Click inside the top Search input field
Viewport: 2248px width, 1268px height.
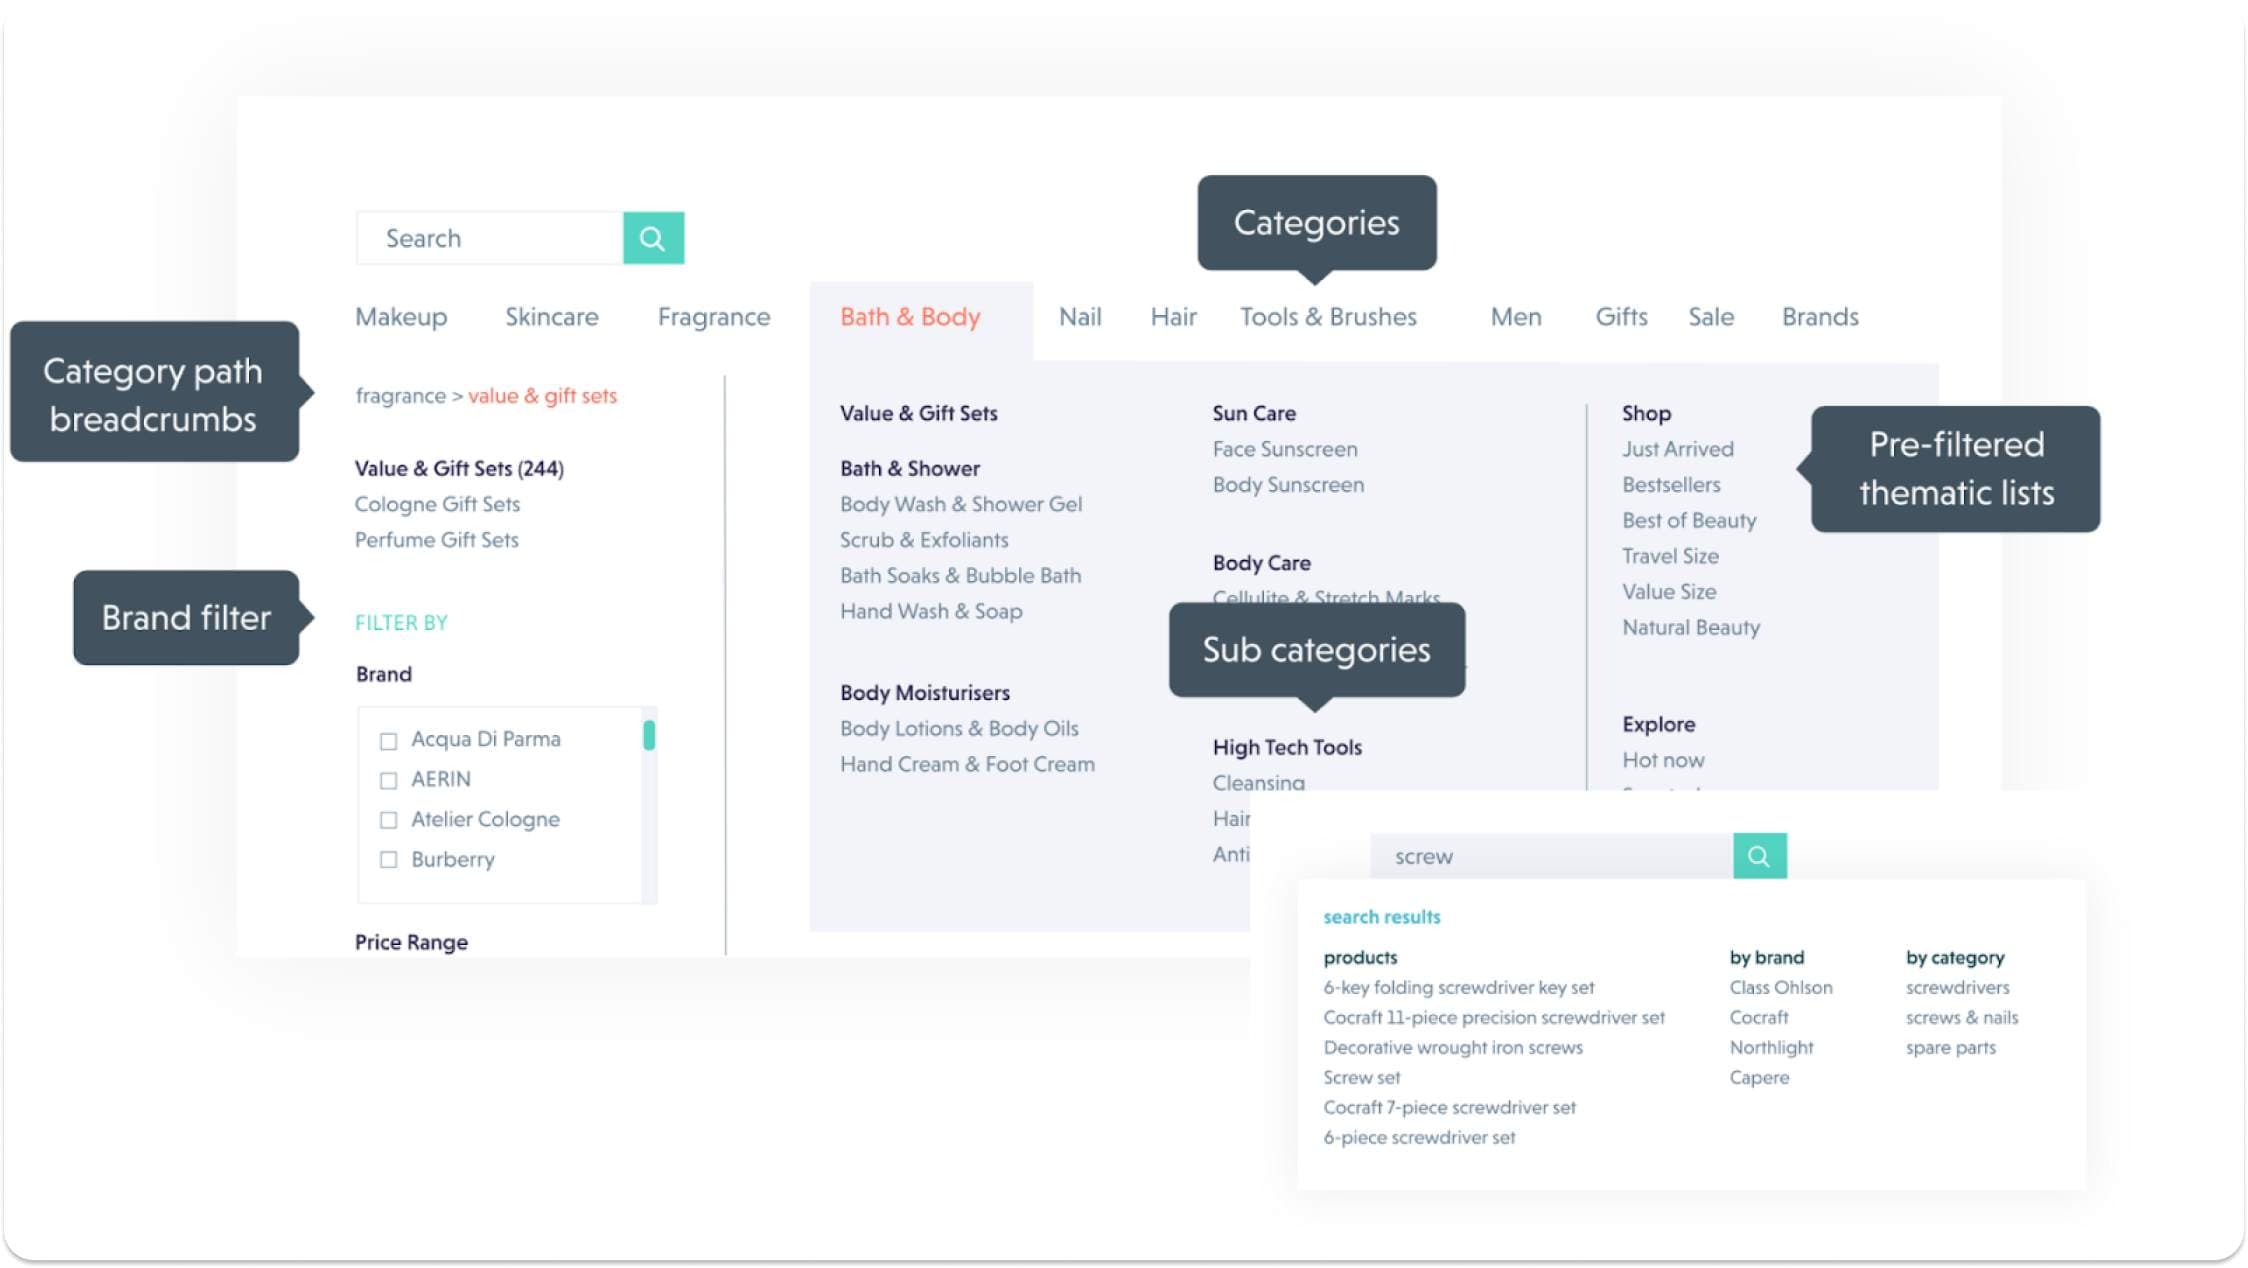point(490,238)
